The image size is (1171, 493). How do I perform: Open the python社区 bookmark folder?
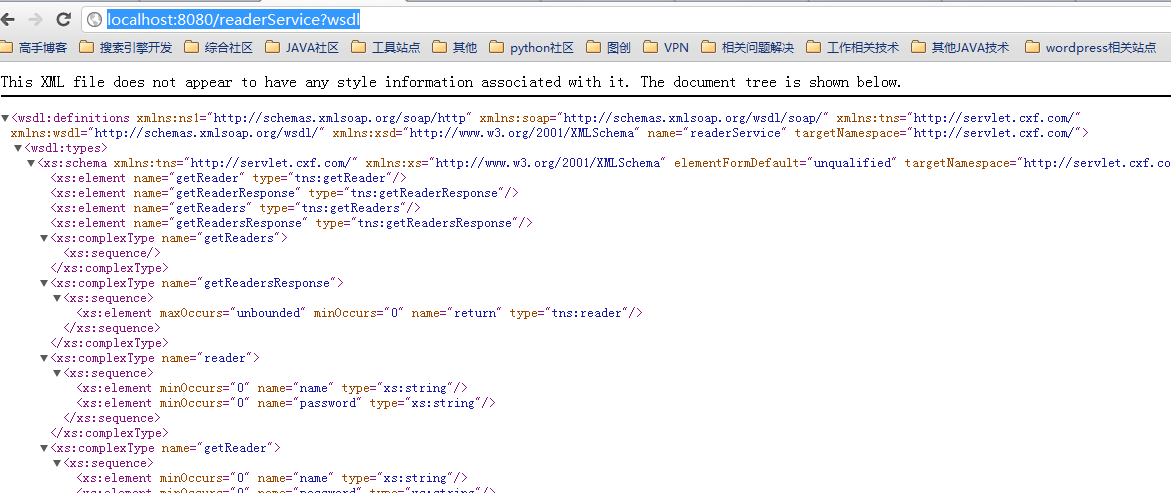click(x=532, y=48)
